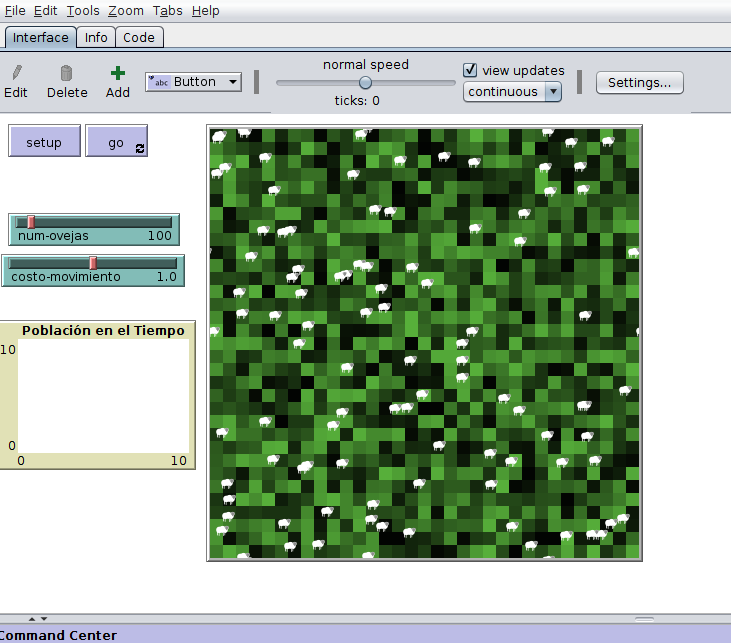Click the forever loop icon on go button
731x643 pixels.
pos(140,148)
